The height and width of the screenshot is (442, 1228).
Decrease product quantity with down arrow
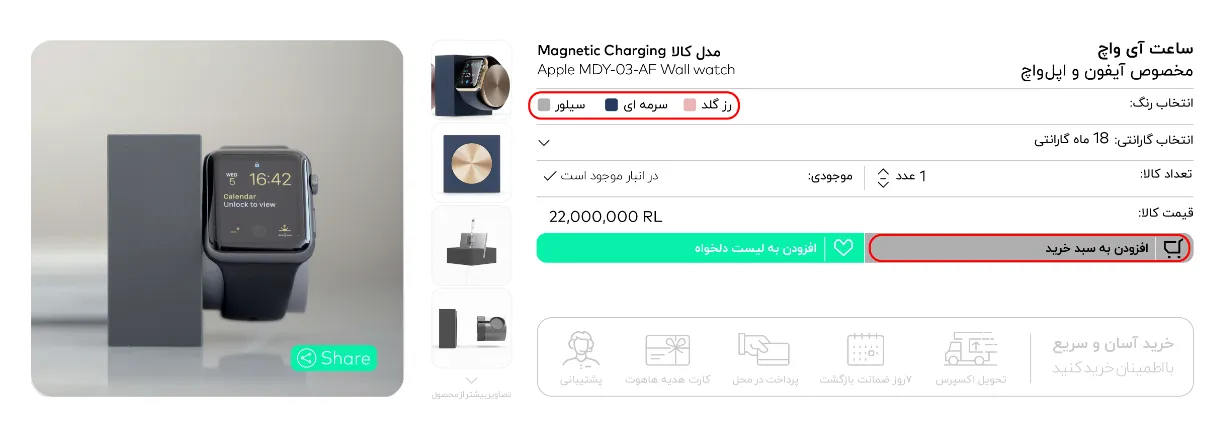882,183
